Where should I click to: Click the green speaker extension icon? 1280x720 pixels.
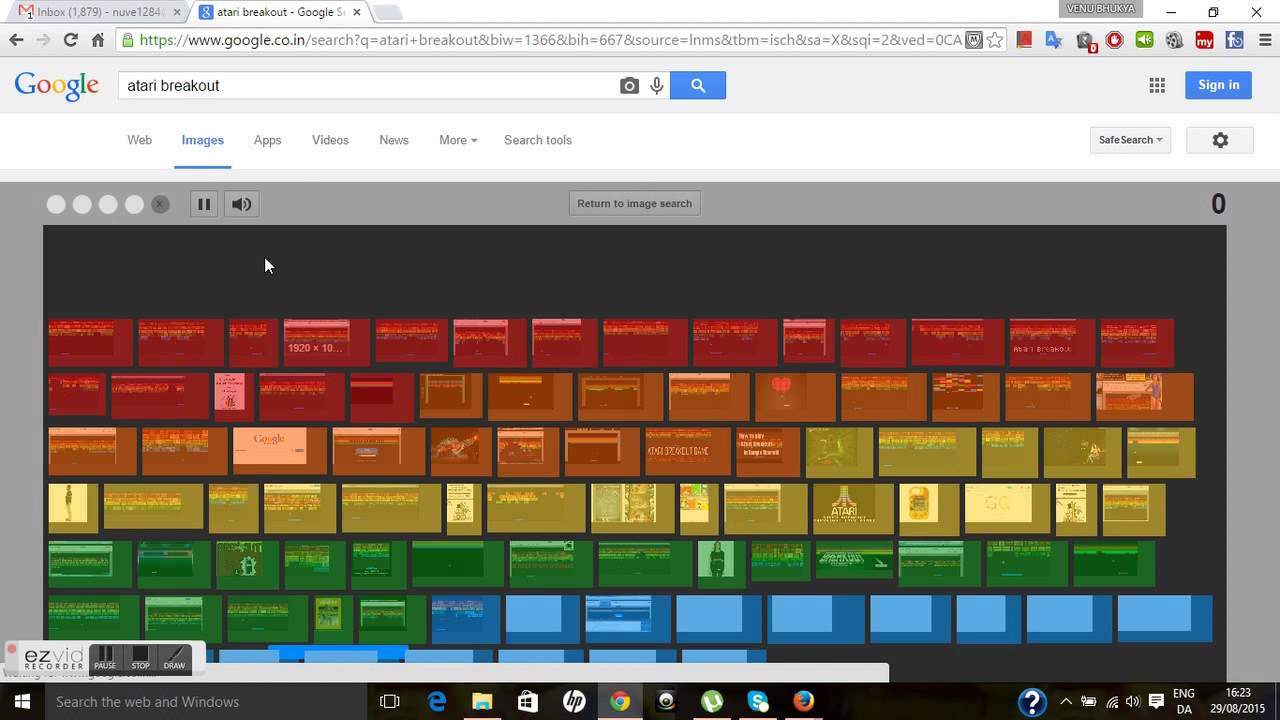pyautogui.click(x=1145, y=40)
